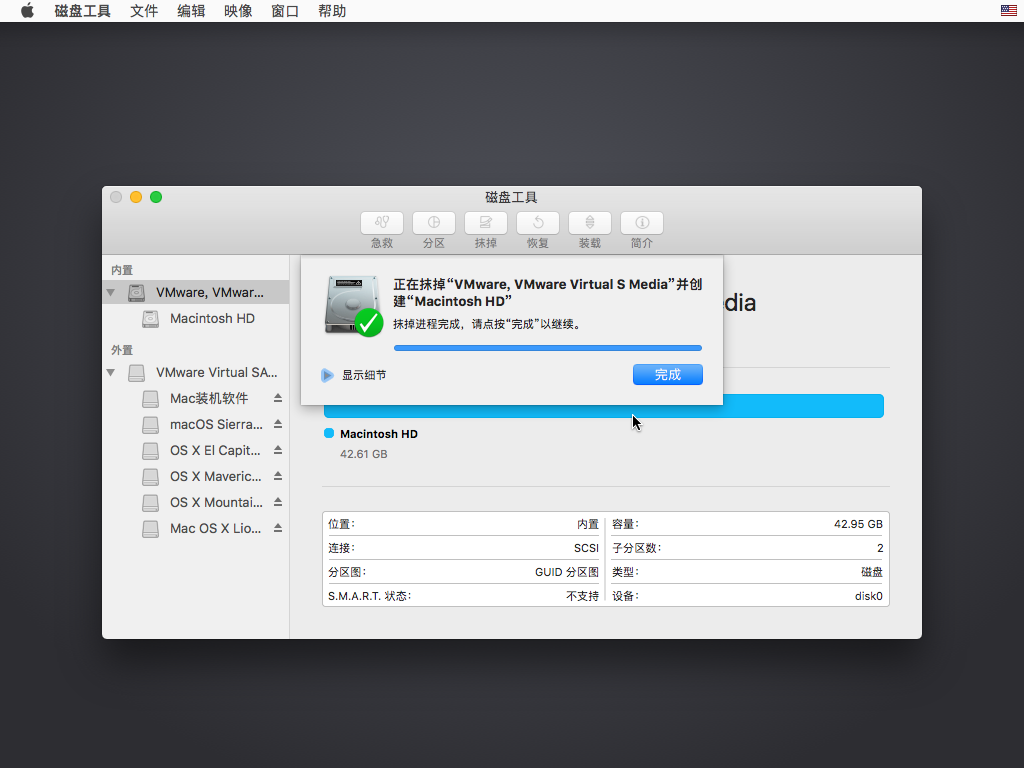The height and width of the screenshot is (768, 1024).
Task: Click the Macintosh HD label below partition bar
Action: [379, 434]
